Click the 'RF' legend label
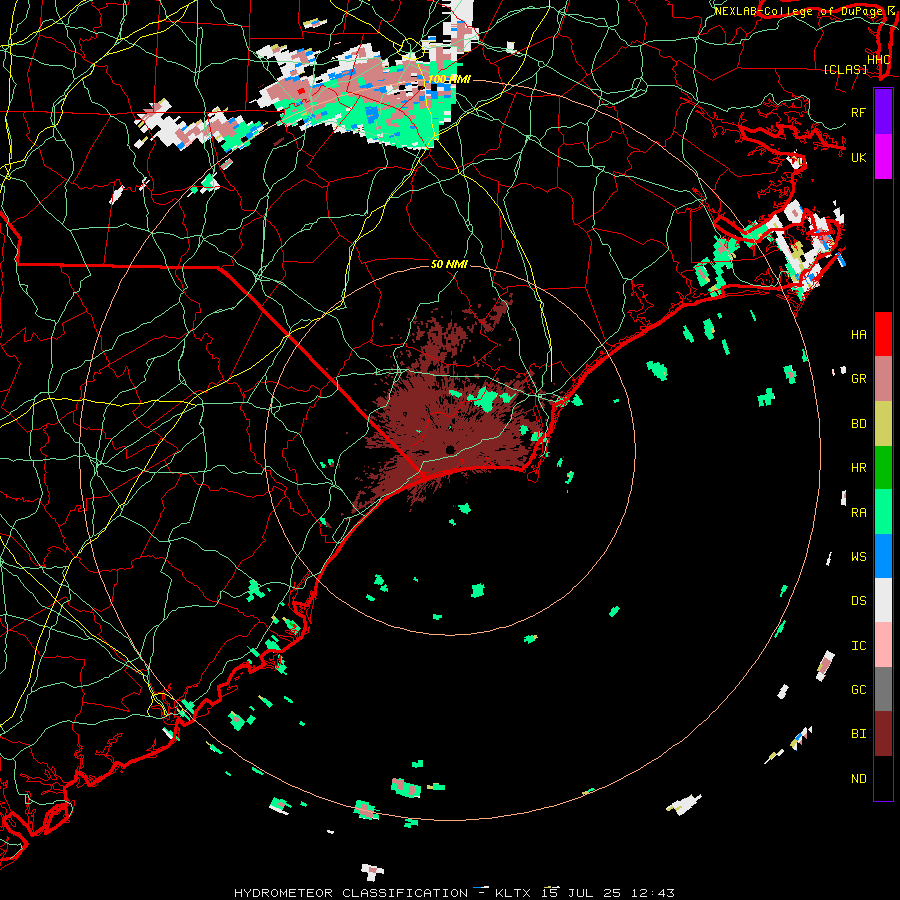The width and height of the screenshot is (900, 900). pyautogui.click(x=858, y=112)
